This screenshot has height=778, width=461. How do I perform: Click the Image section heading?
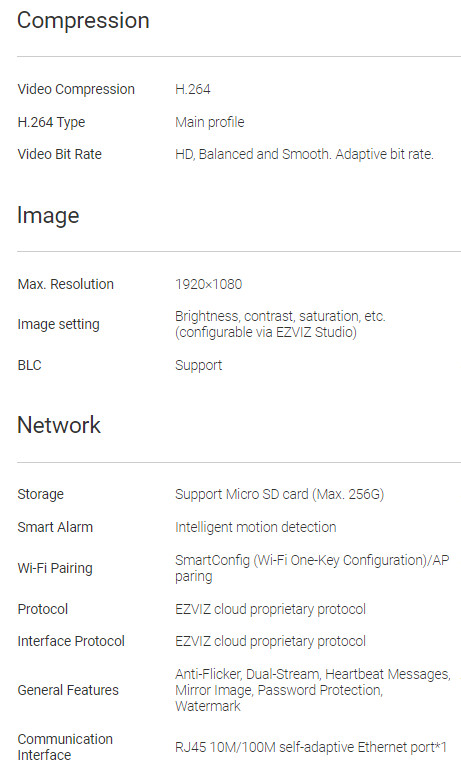point(48,216)
